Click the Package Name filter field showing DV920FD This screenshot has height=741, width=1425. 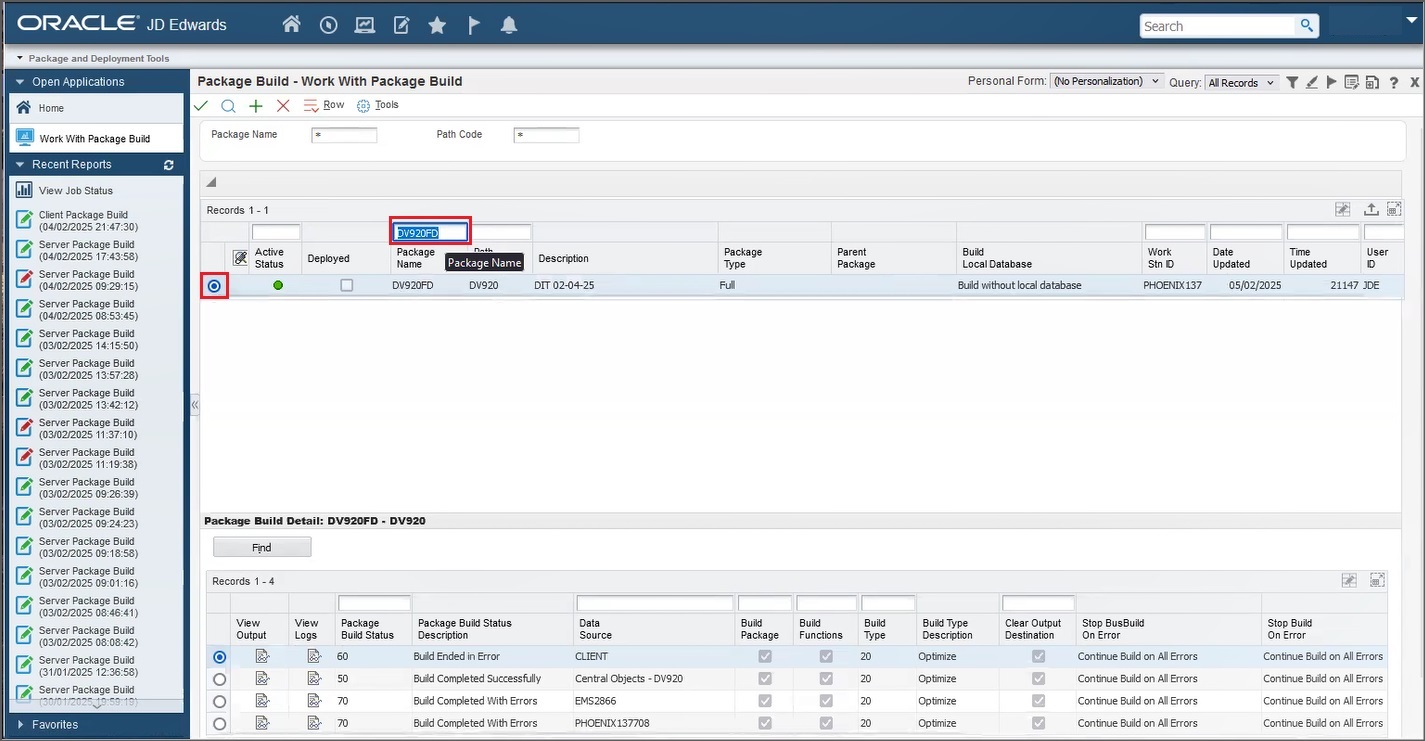[429, 231]
